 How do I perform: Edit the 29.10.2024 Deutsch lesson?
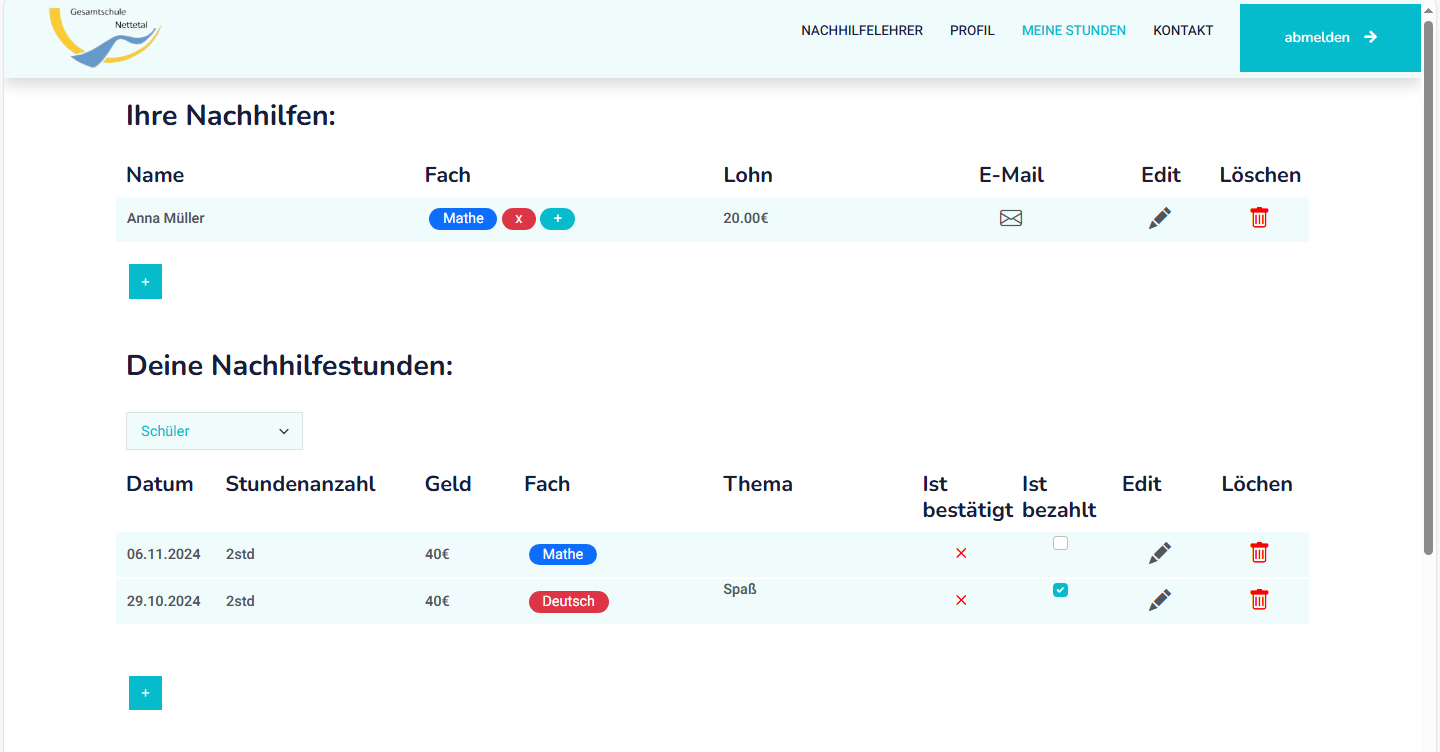point(1159,600)
